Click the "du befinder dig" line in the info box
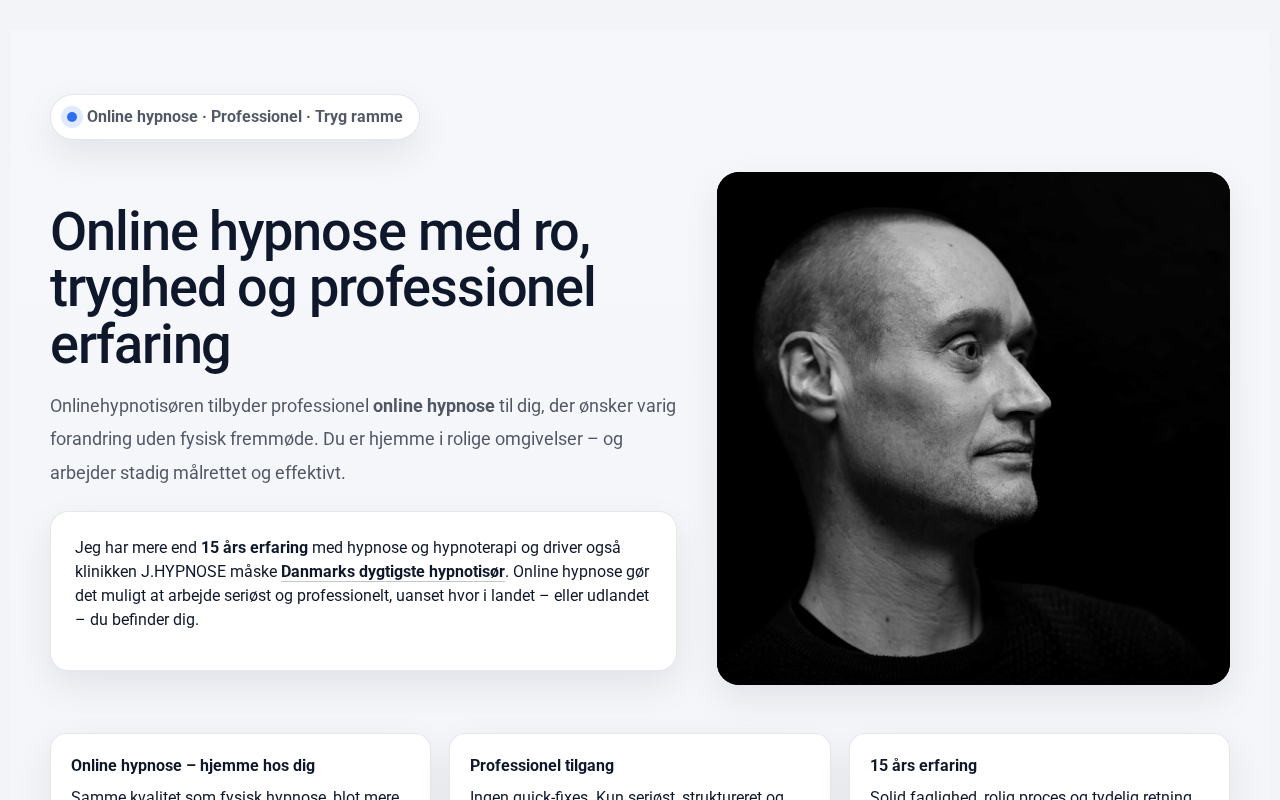Screen dimensions: 1280x800 (x=137, y=620)
